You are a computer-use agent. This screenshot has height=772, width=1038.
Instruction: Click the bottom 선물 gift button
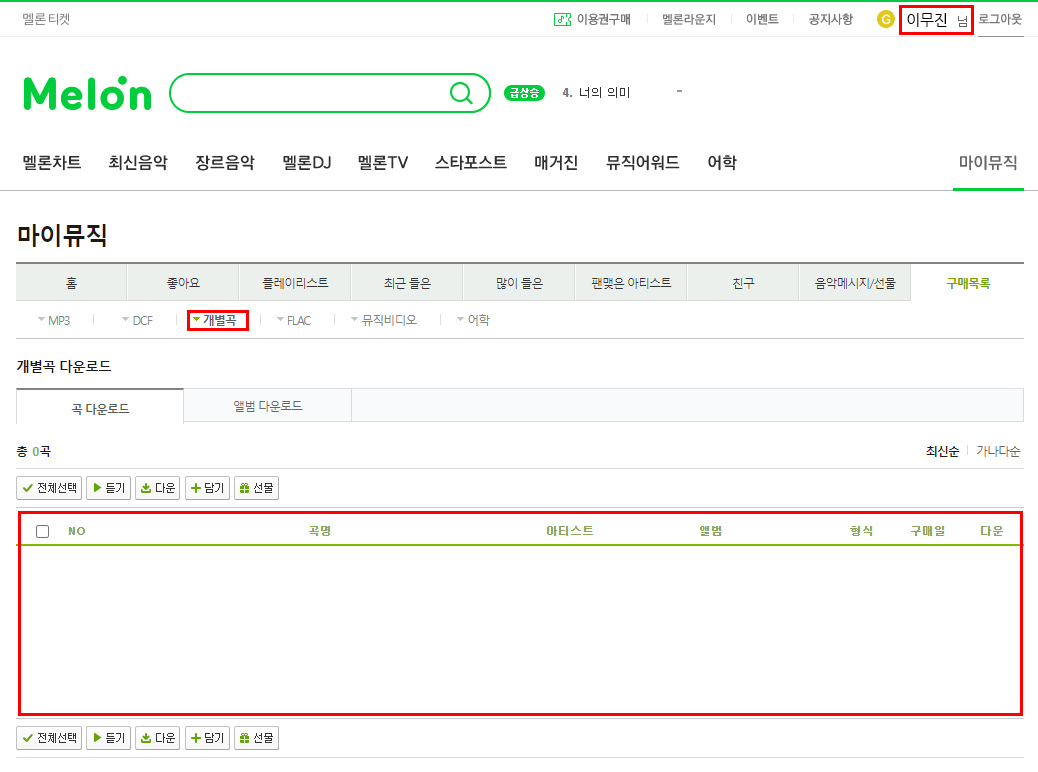256,738
